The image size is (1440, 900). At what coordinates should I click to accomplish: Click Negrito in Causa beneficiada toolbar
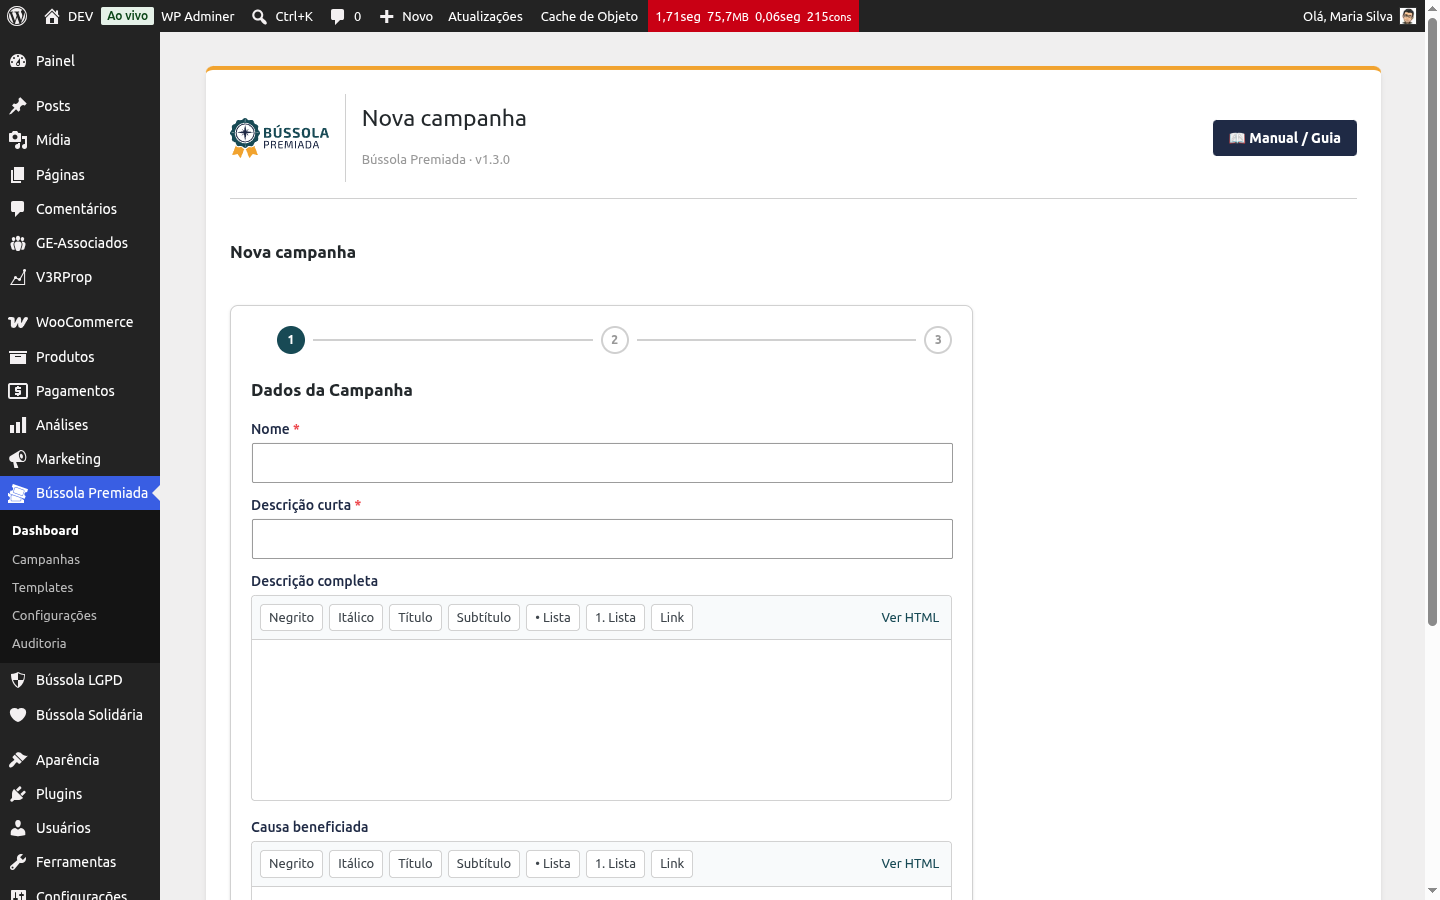(291, 864)
